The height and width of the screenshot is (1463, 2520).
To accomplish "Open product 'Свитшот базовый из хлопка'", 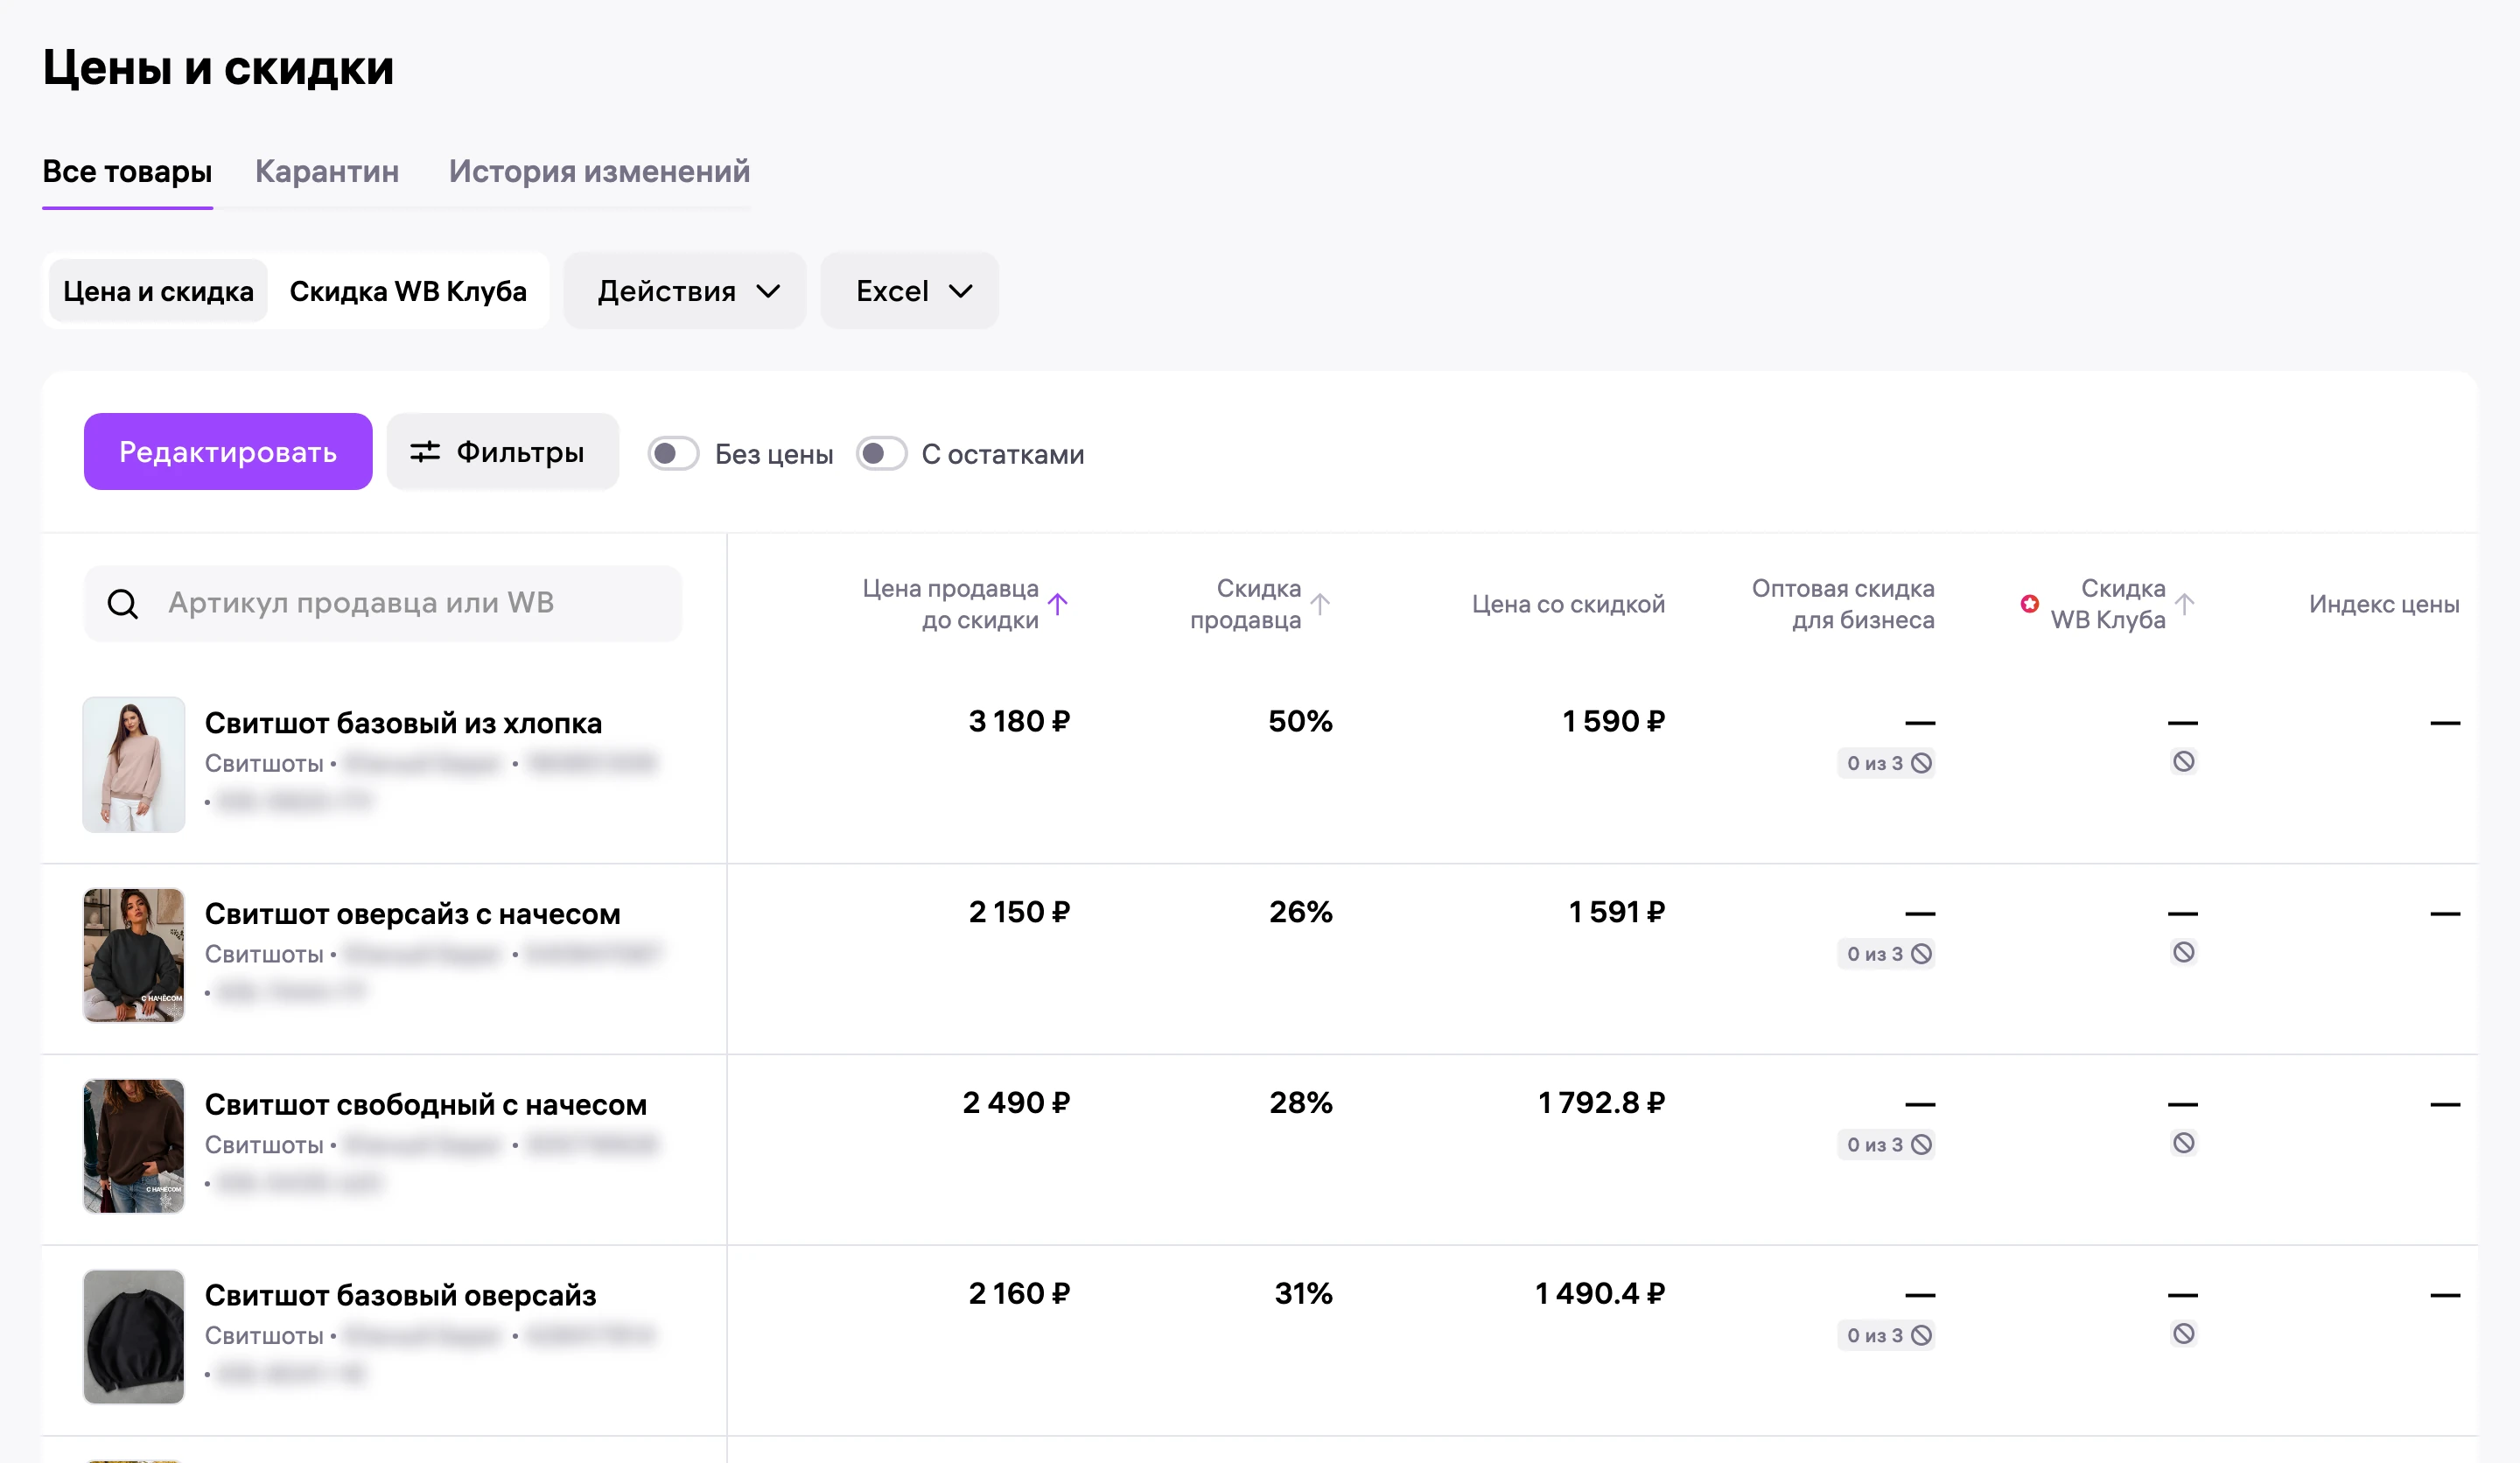I will pos(403,723).
